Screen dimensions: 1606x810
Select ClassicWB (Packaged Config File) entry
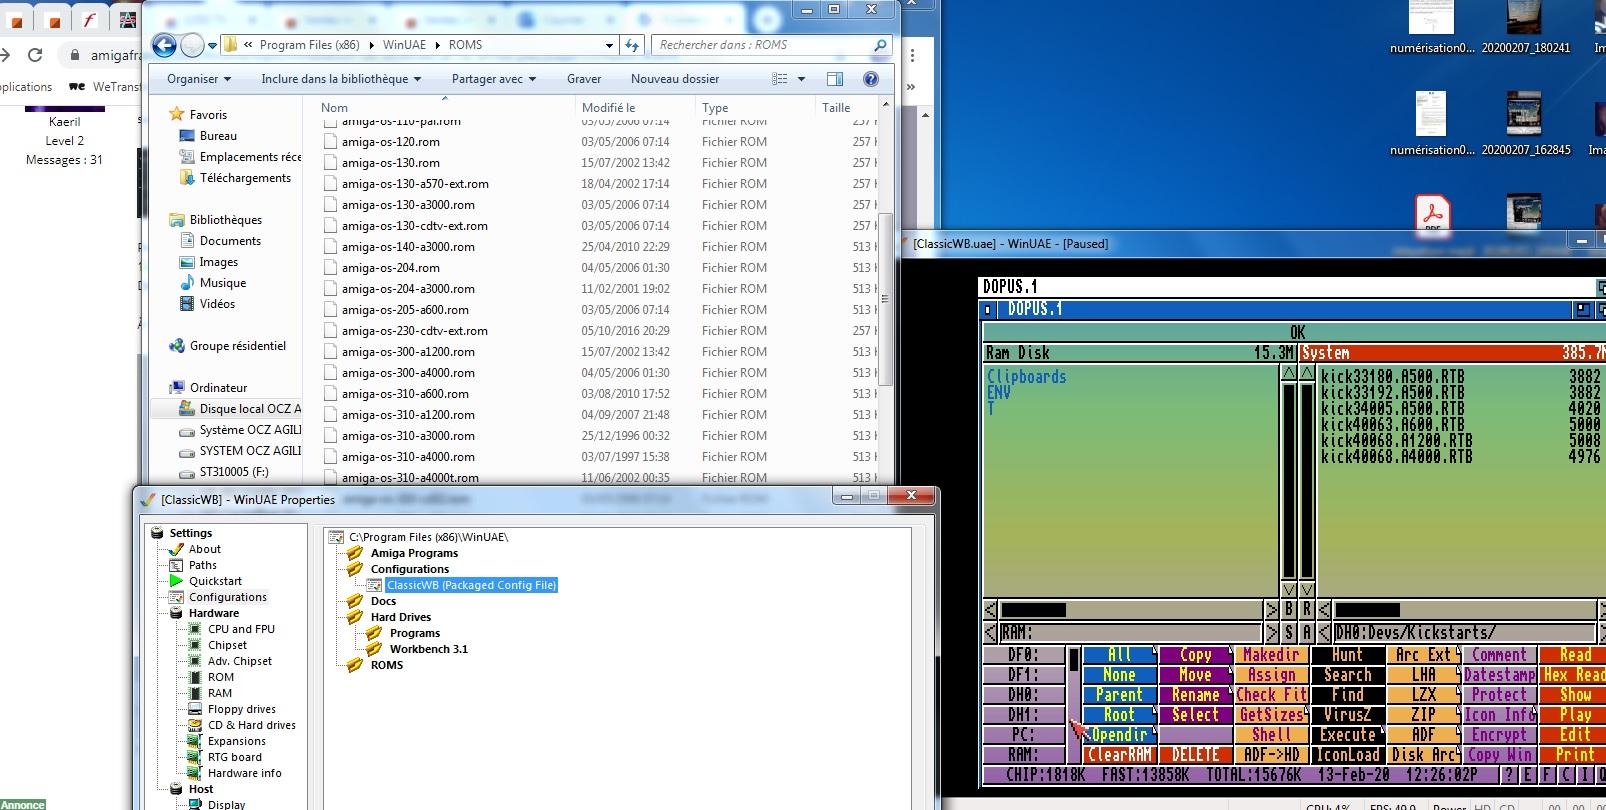[x=471, y=585]
